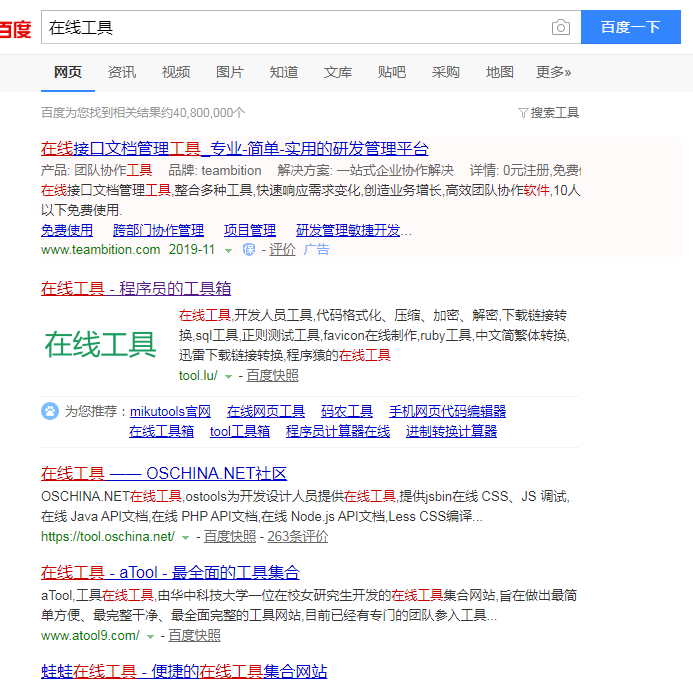Open recommended link 进制转换计算器
Viewport: 693px width, 689px height.
451,431
